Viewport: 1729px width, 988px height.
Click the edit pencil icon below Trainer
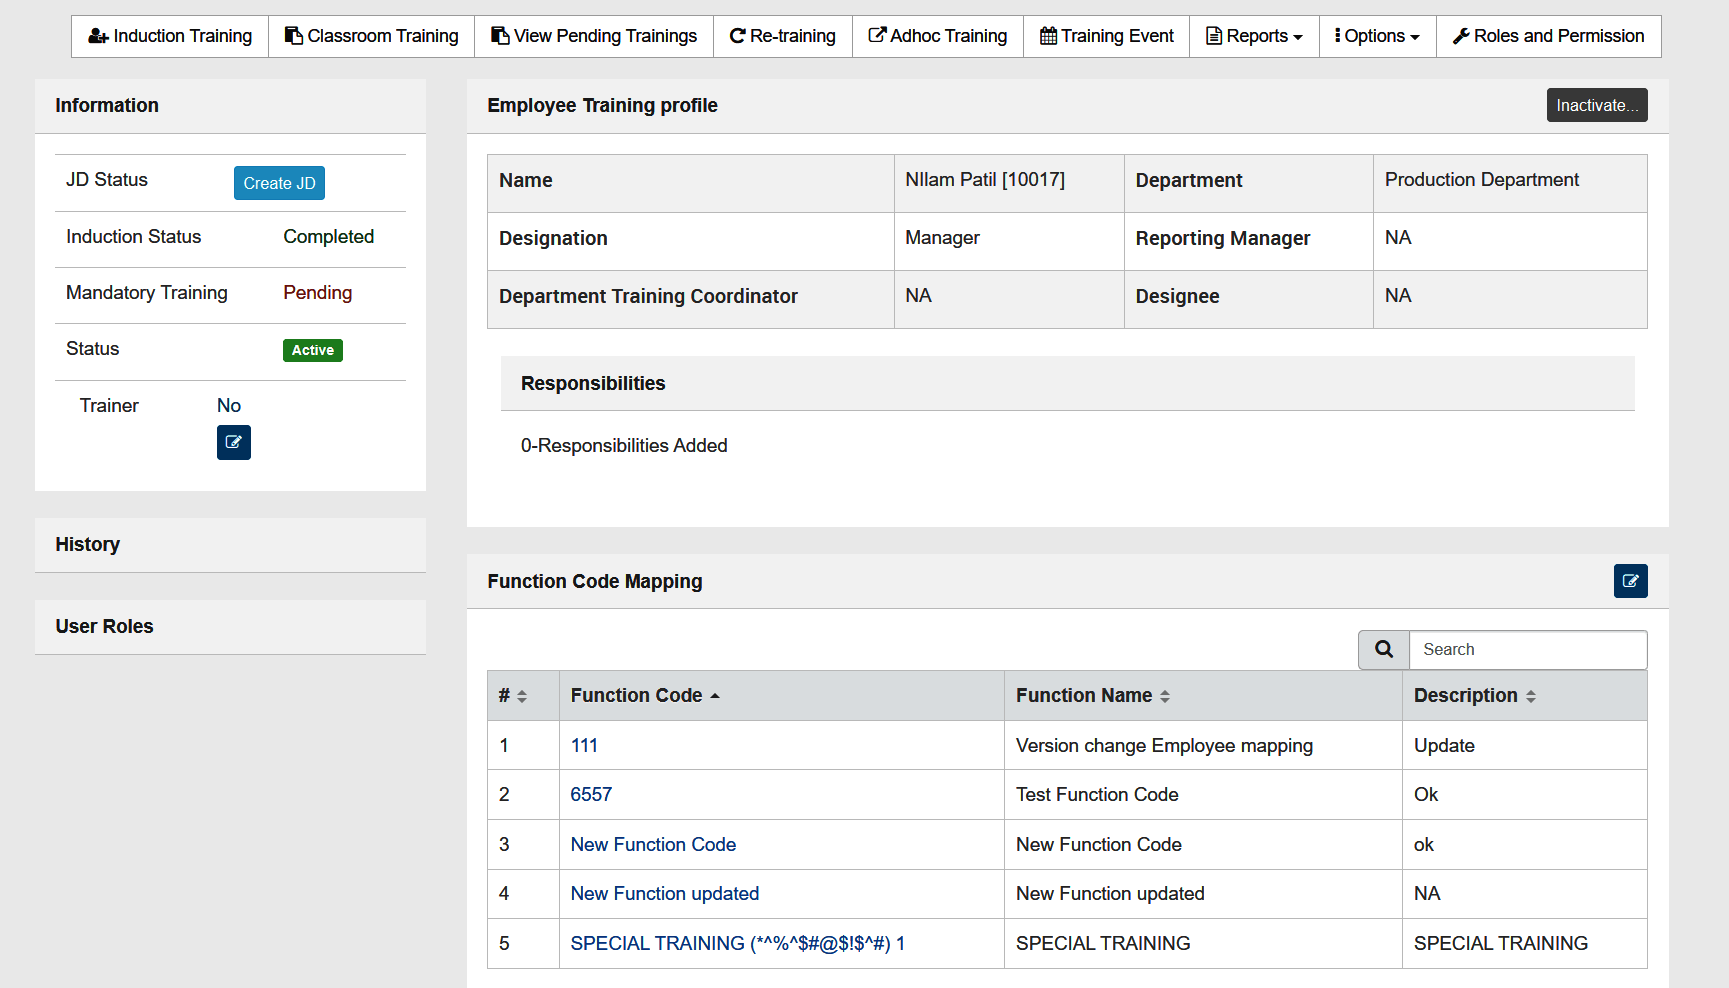pyautogui.click(x=233, y=442)
